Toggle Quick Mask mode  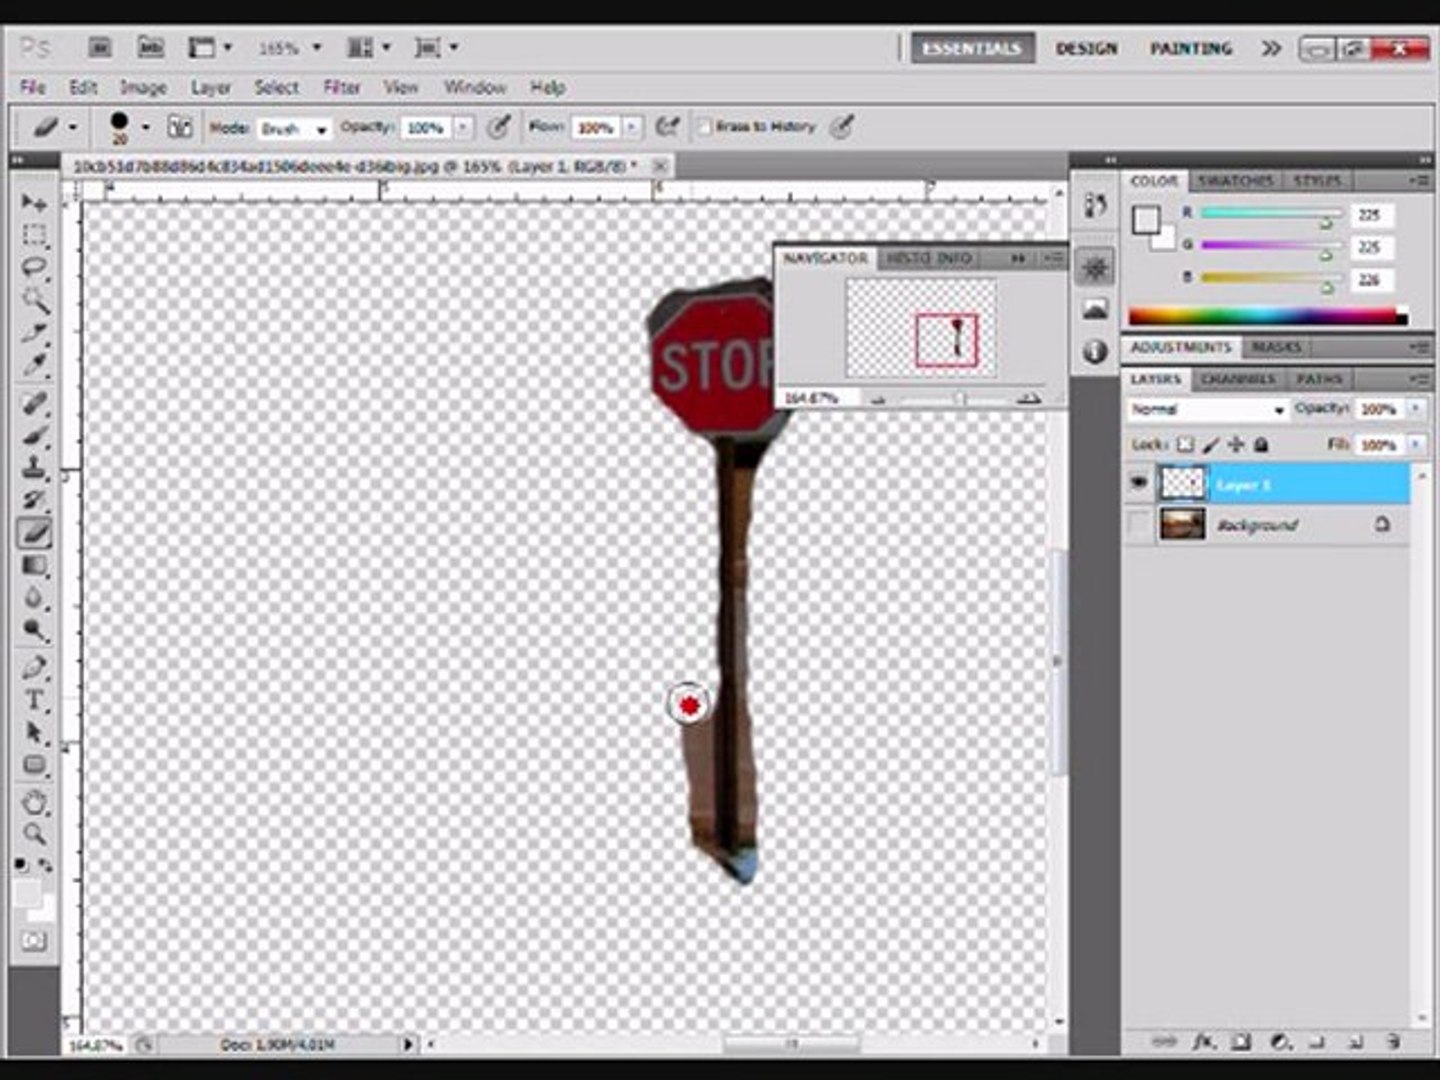click(x=34, y=941)
